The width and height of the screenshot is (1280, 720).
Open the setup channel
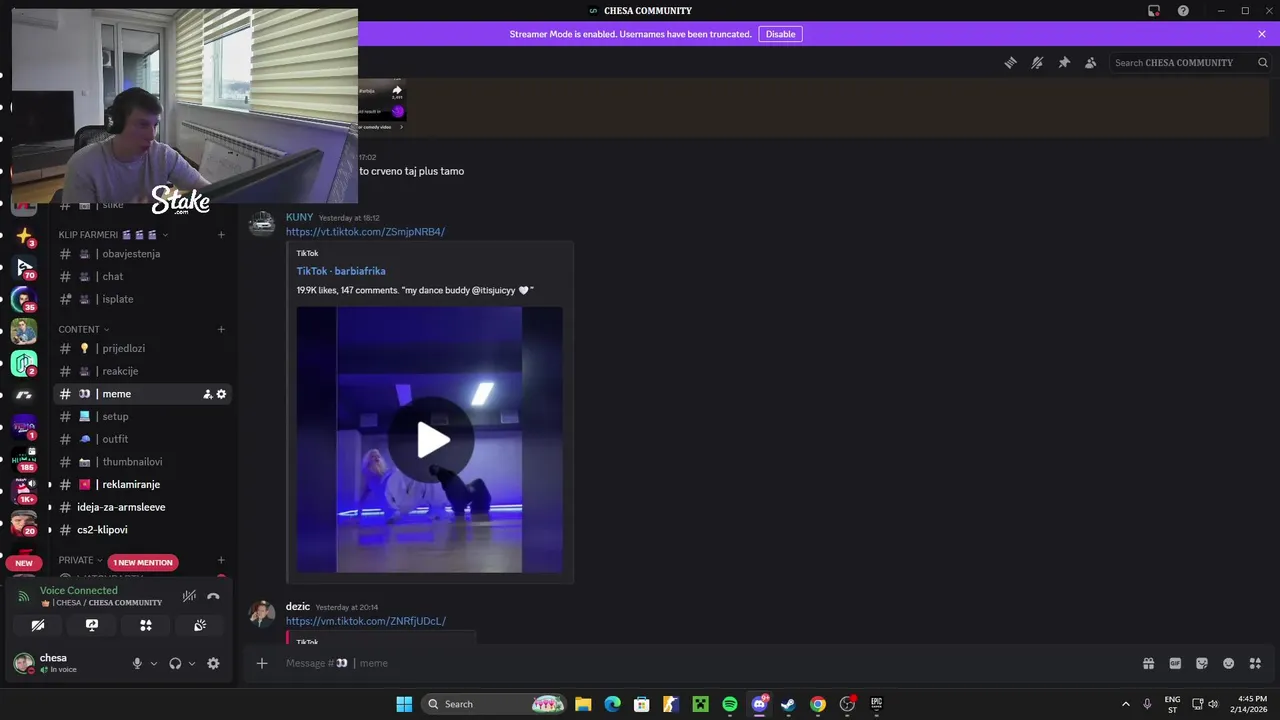click(143, 416)
